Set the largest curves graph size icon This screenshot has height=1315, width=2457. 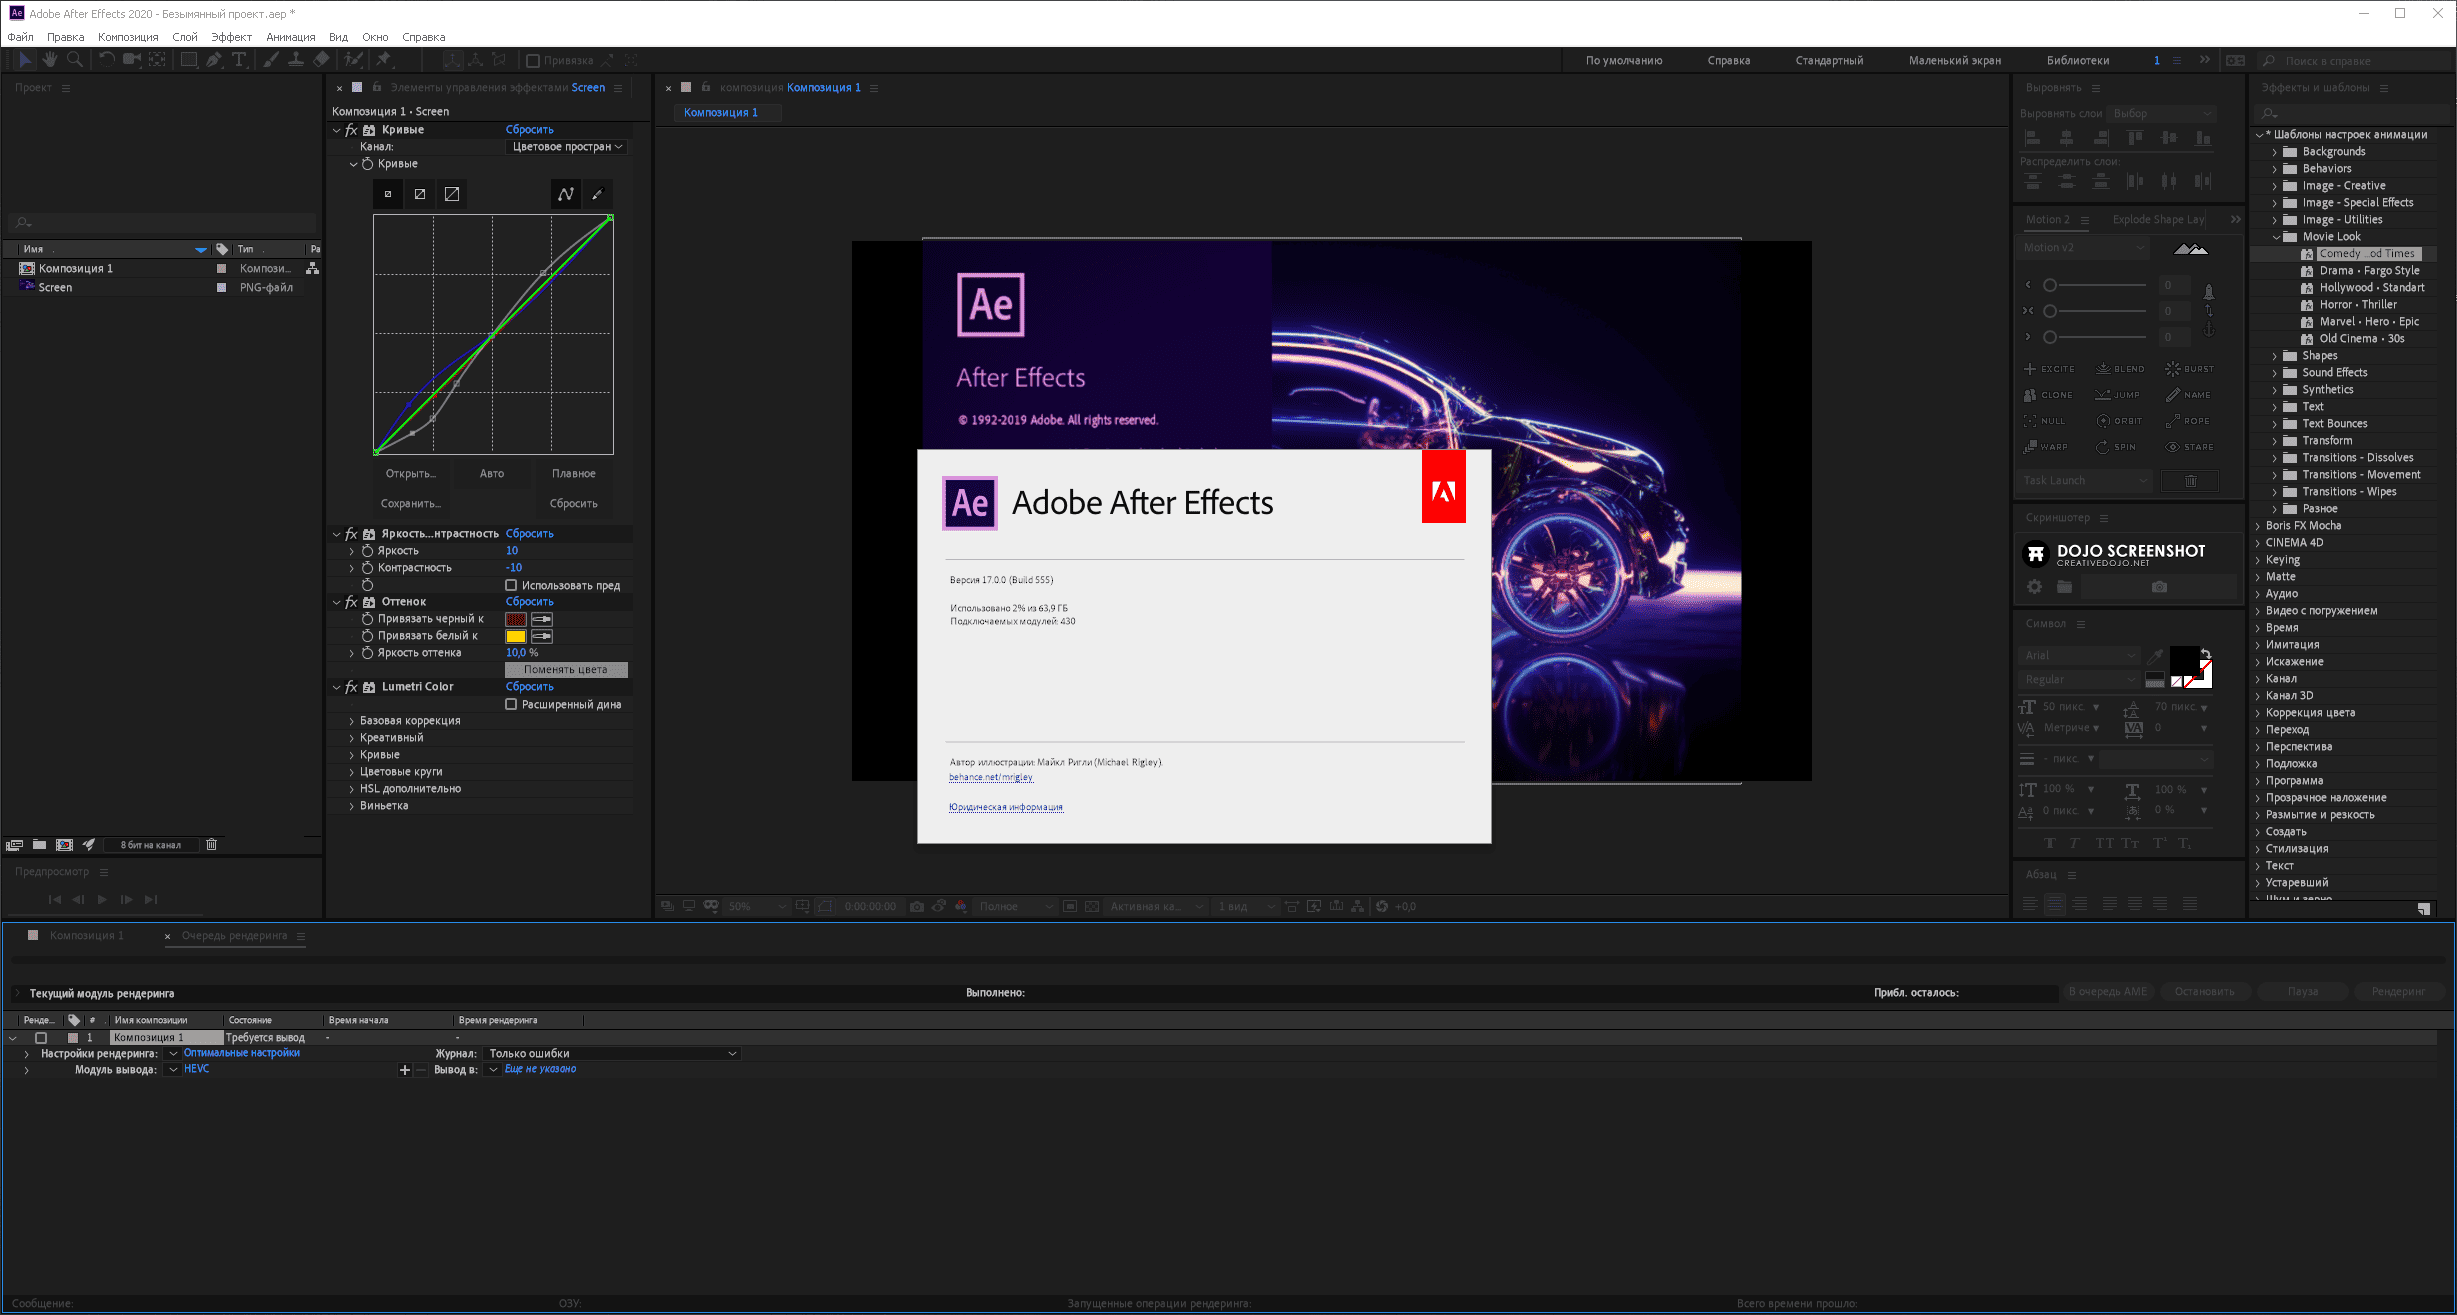452,194
